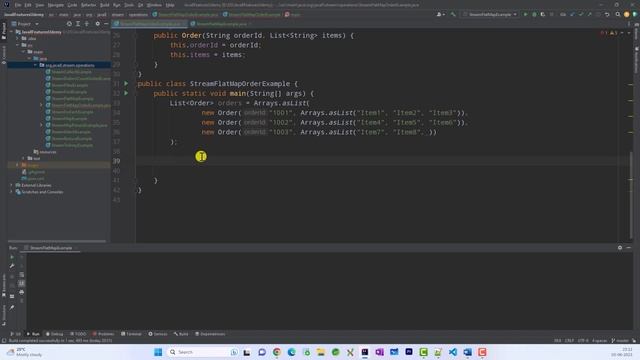
Task: Open Microsoft Edge from the taskbar
Action: tap(291, 352)
